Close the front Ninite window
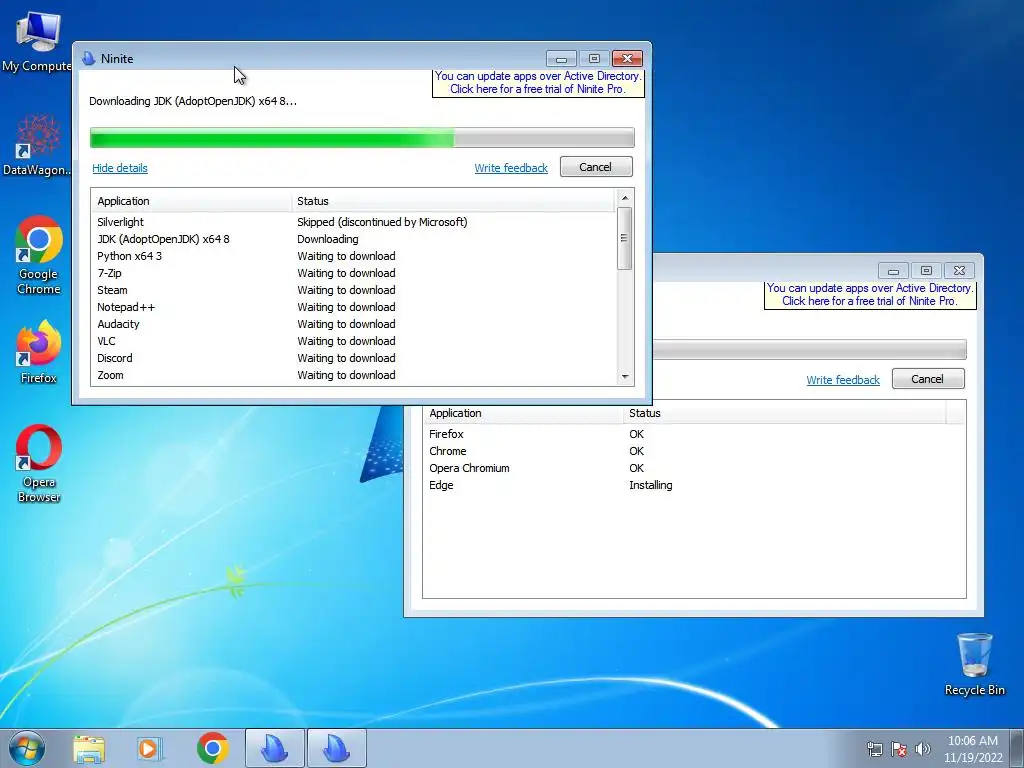 pos(627,59)
